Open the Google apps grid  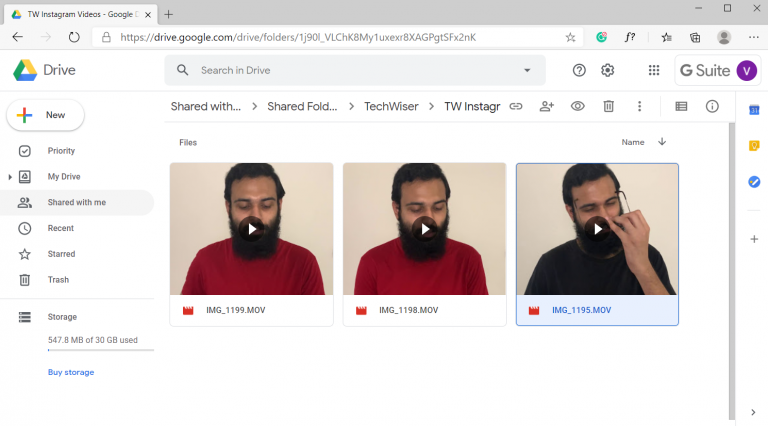tap(654, 70)
